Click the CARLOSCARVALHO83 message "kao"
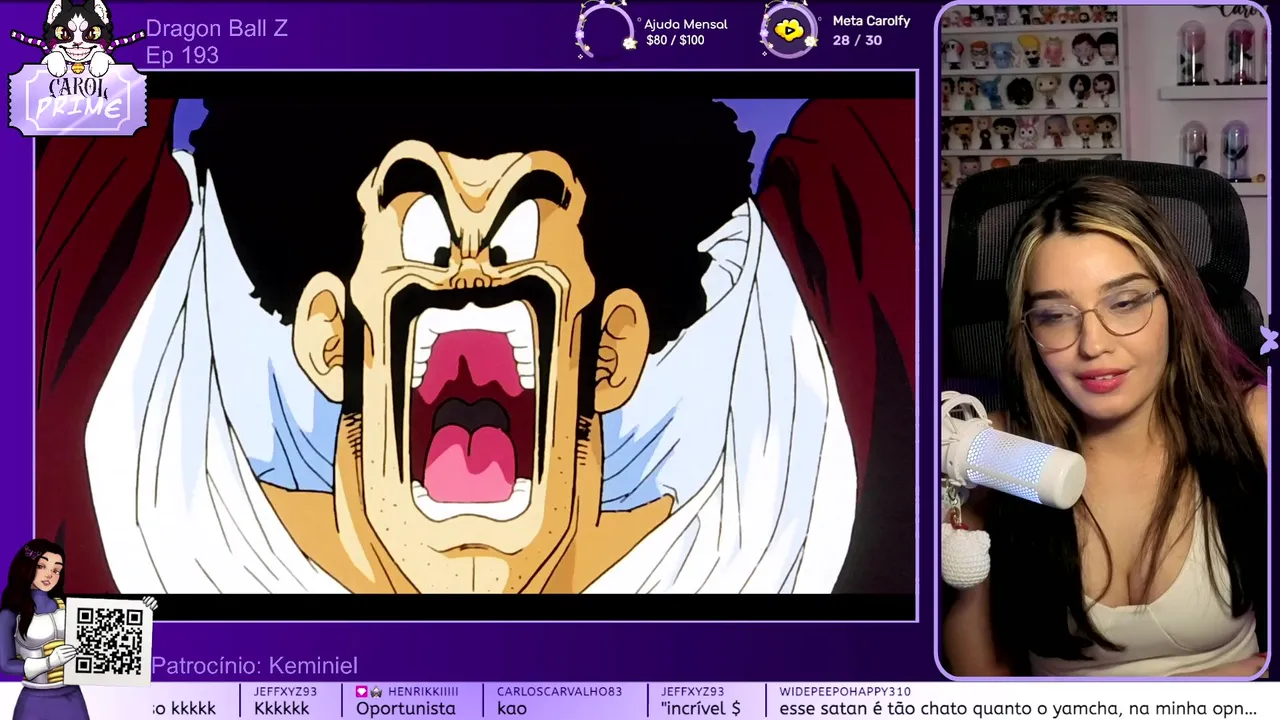The image size is (1280, 720). (512, 708)
